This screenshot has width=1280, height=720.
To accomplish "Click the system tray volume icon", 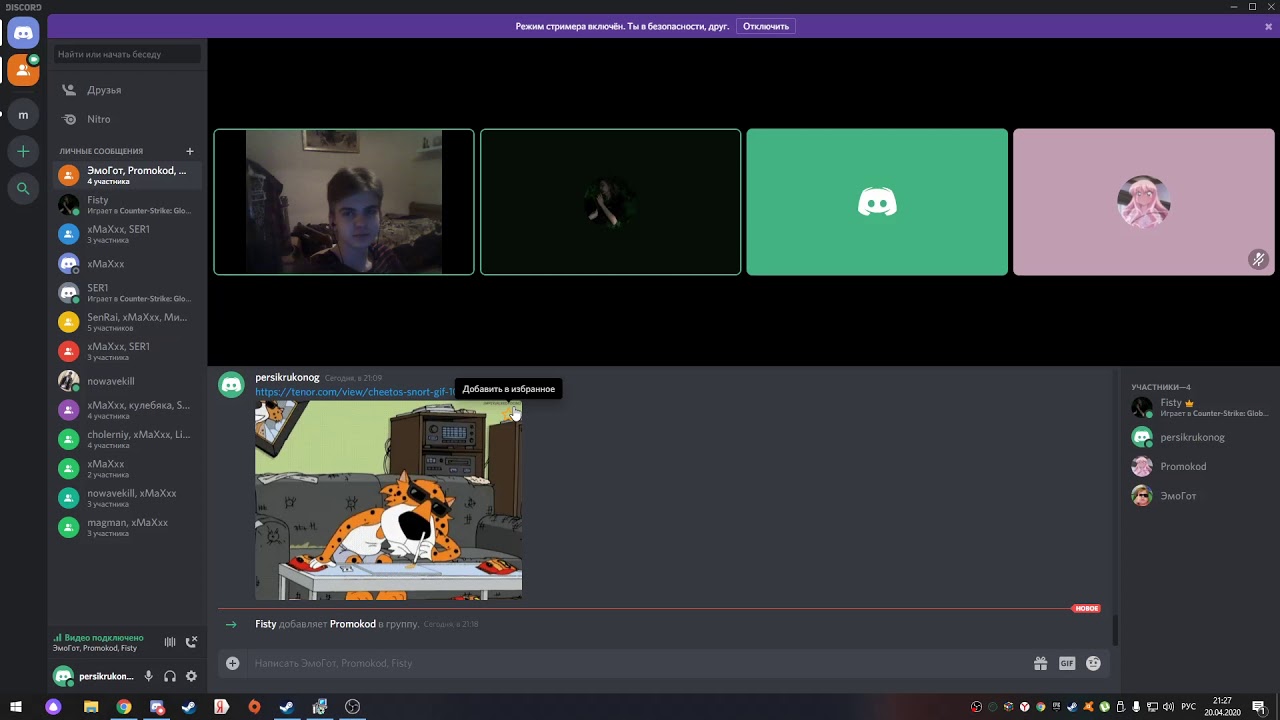I will click(1166, 707).
